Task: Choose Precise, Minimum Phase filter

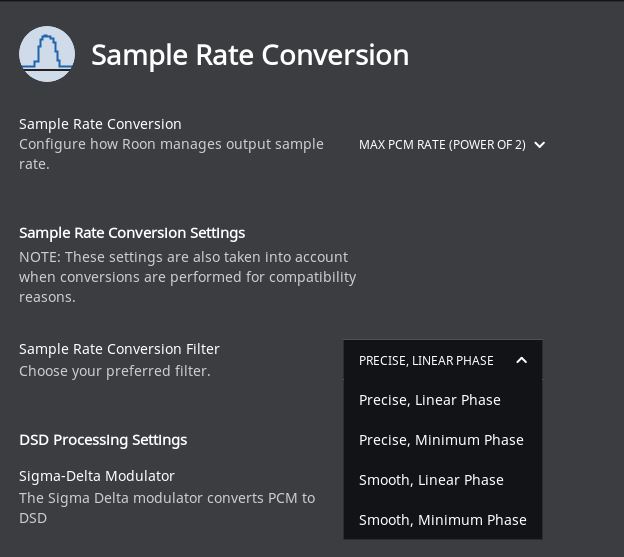Action: 443,440
